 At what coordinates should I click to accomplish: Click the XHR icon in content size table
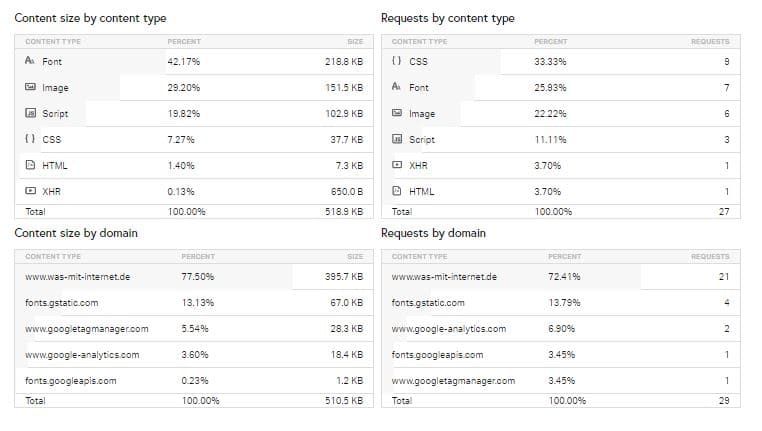(x=30, y=190)
